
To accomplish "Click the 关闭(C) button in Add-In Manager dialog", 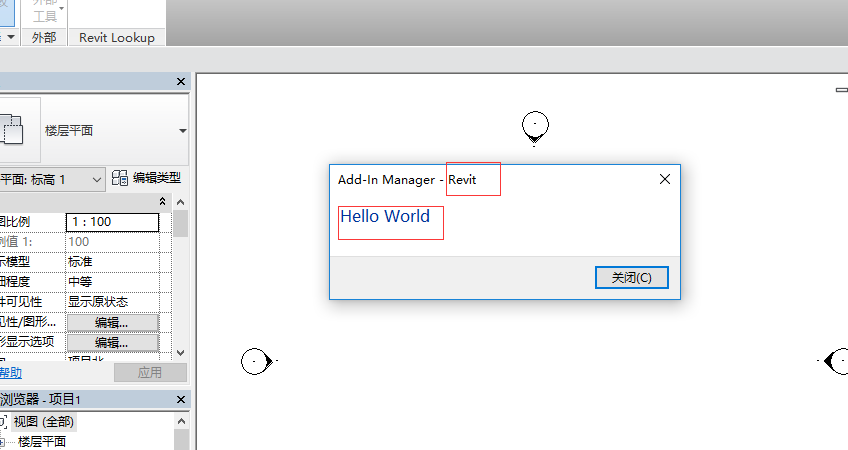I will coord(632,277).
